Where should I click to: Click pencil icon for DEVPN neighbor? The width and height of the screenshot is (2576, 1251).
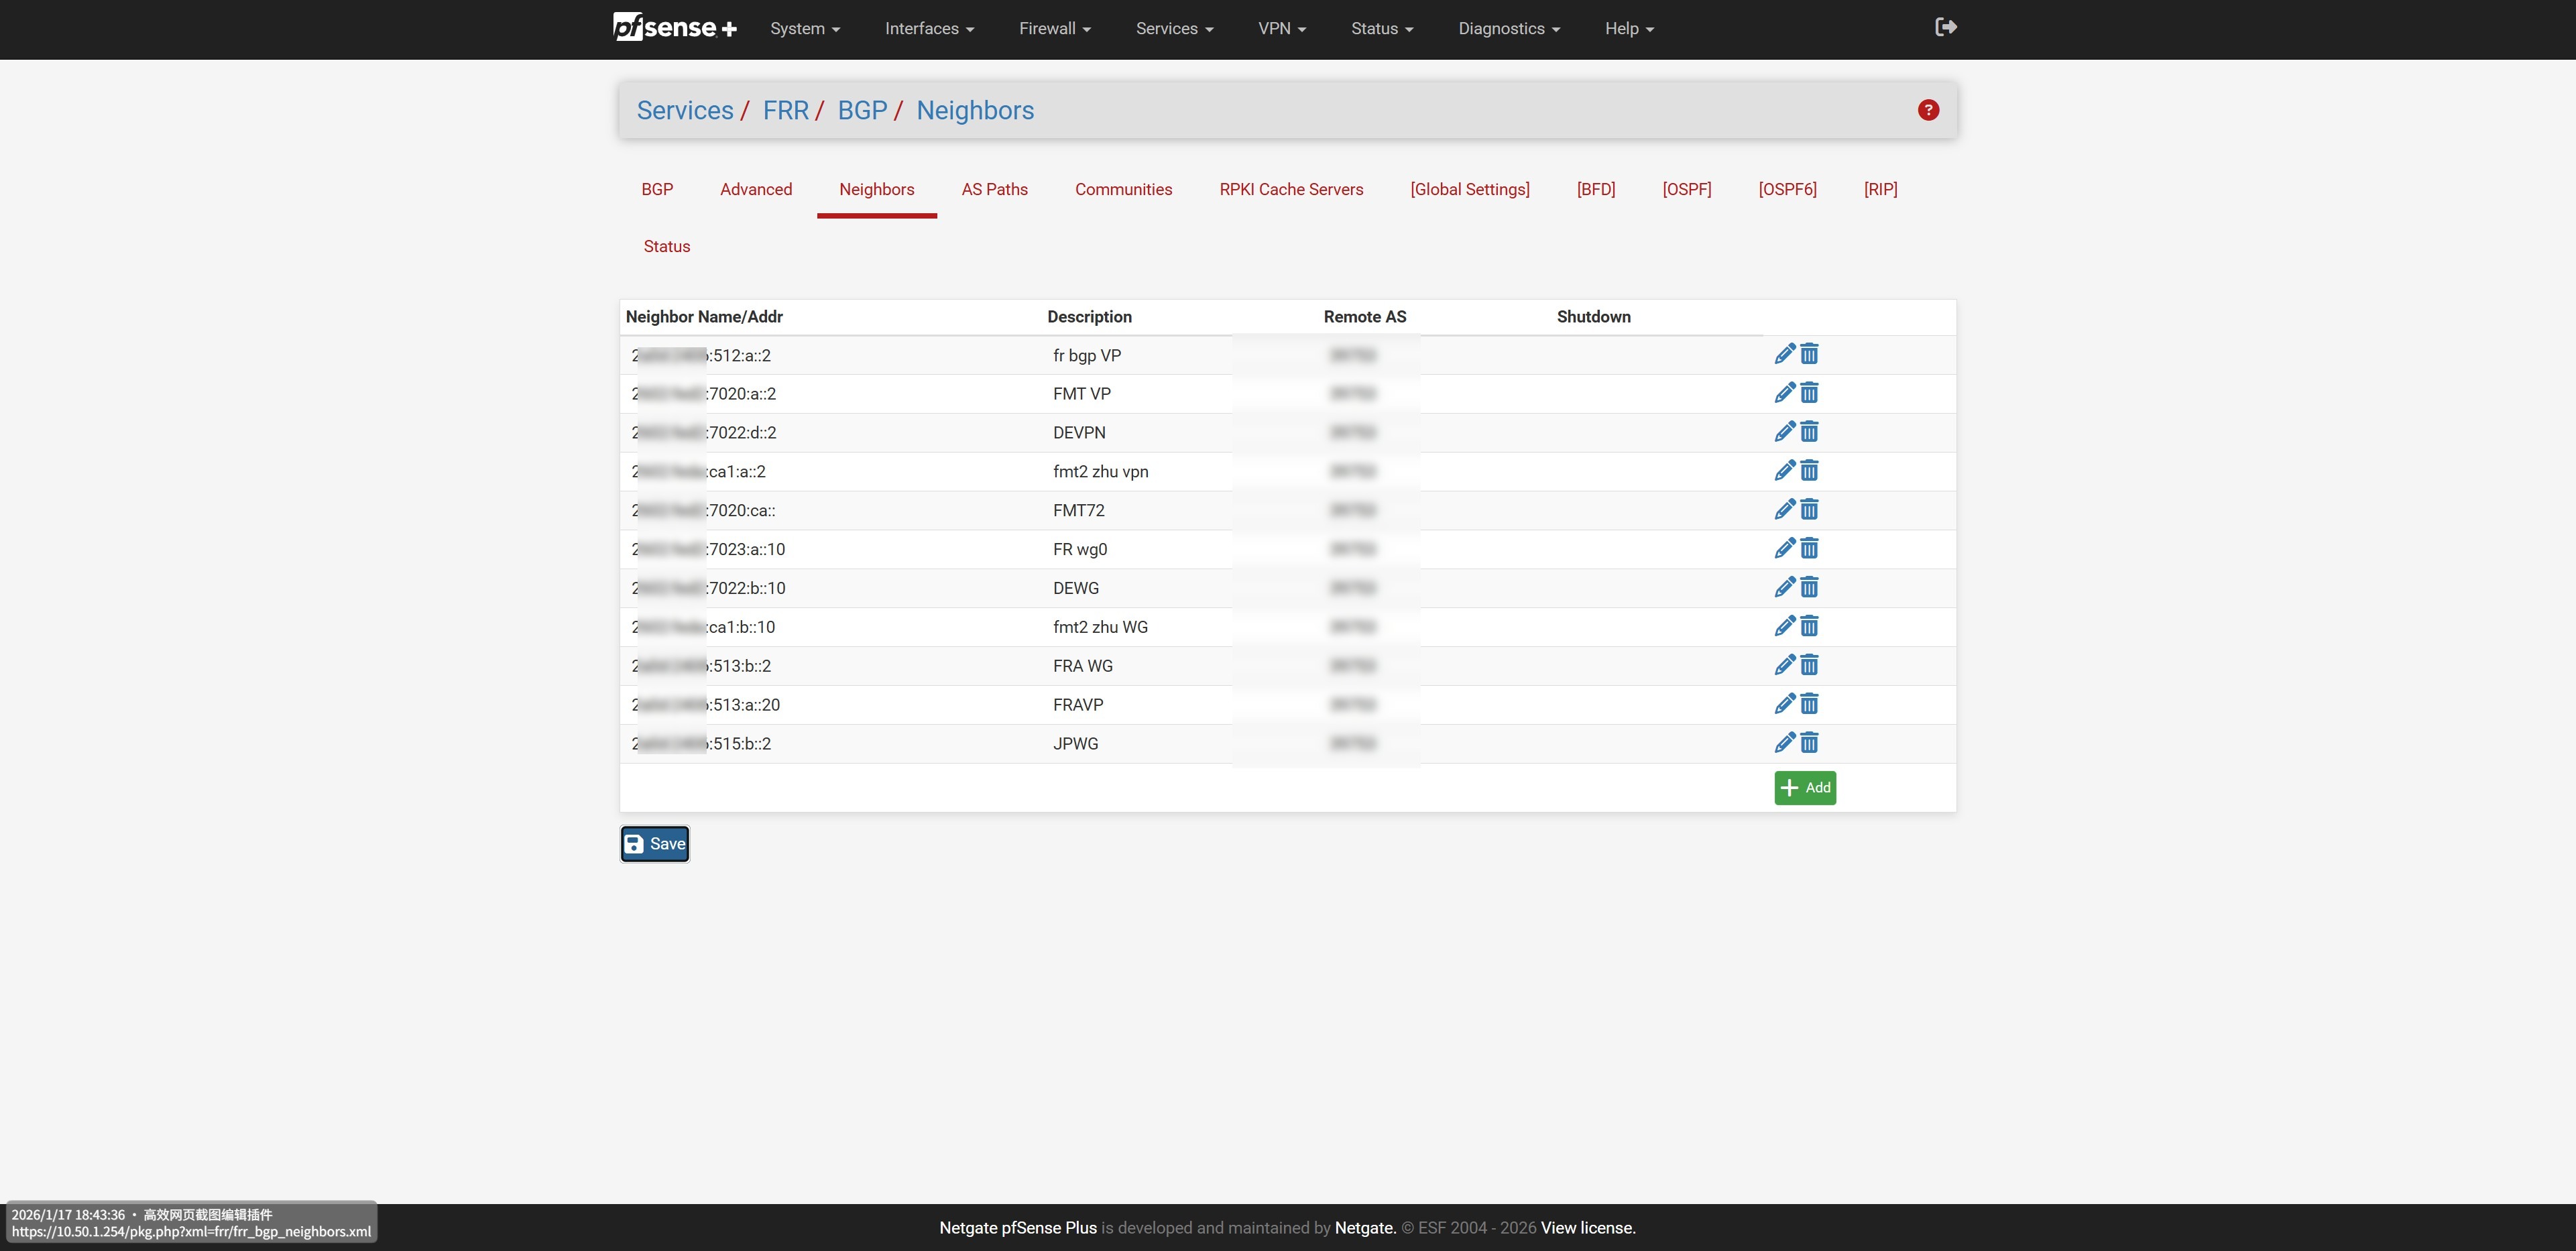(x=1784, y=432)
